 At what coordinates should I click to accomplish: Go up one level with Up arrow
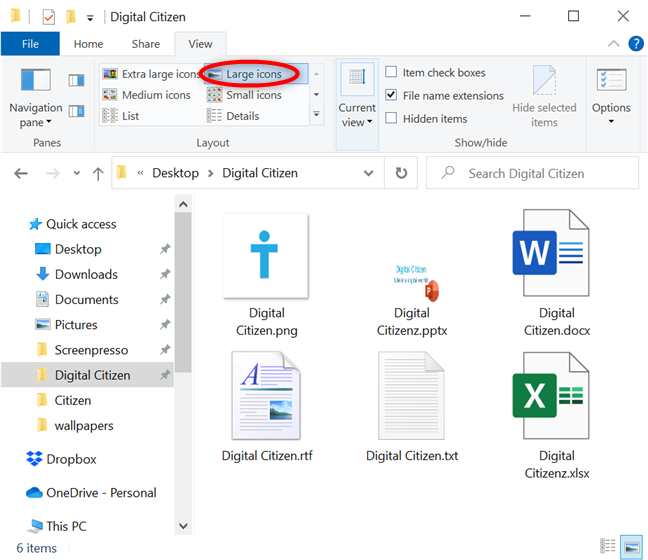point(98,173)
